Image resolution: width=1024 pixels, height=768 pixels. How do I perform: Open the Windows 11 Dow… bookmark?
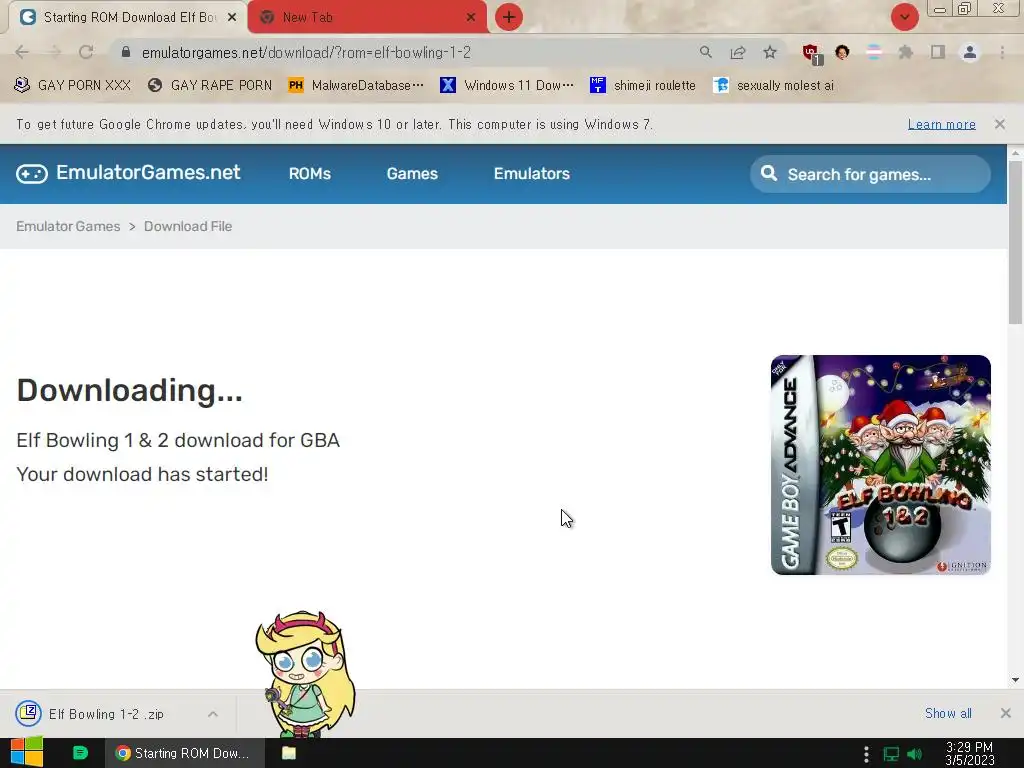point(507,85)
